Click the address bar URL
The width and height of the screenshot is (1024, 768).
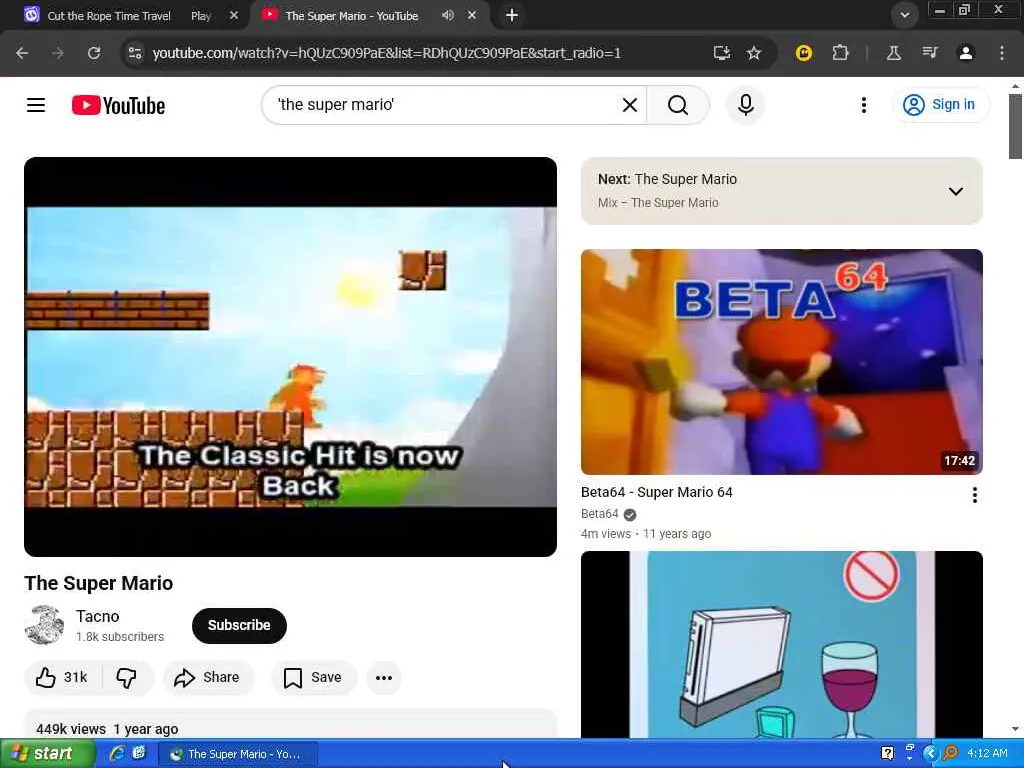point(387,53)
